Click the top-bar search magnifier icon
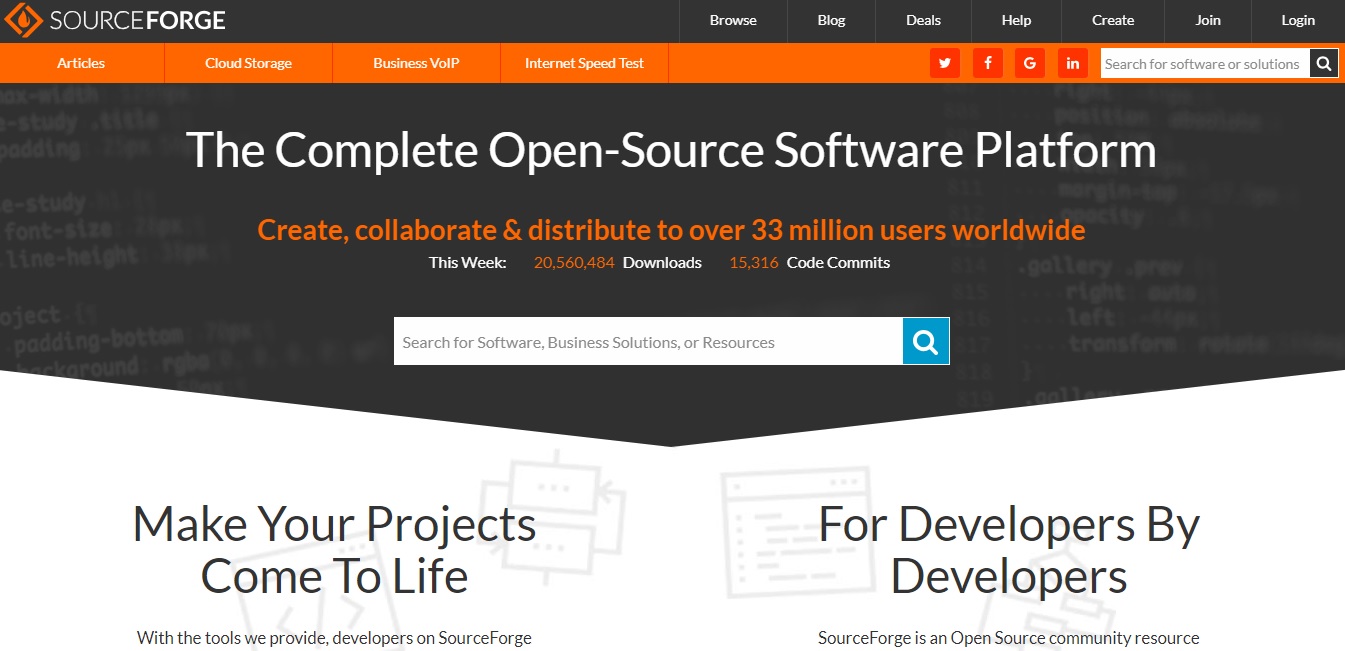 tap(1324, 64)
